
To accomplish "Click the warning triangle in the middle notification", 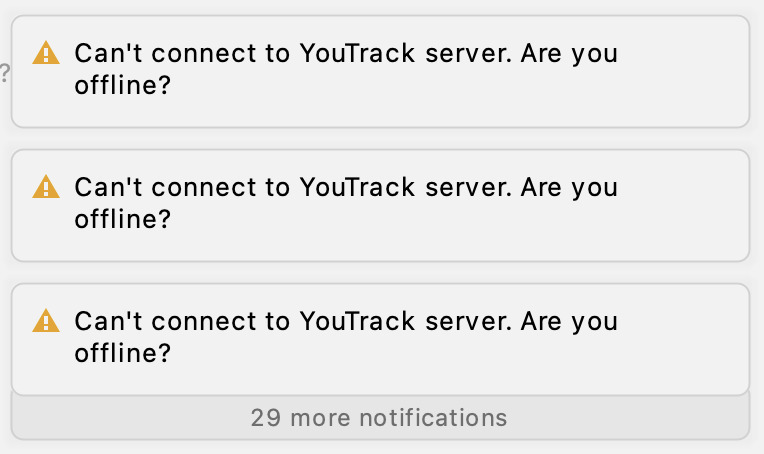I will point(46,187).
